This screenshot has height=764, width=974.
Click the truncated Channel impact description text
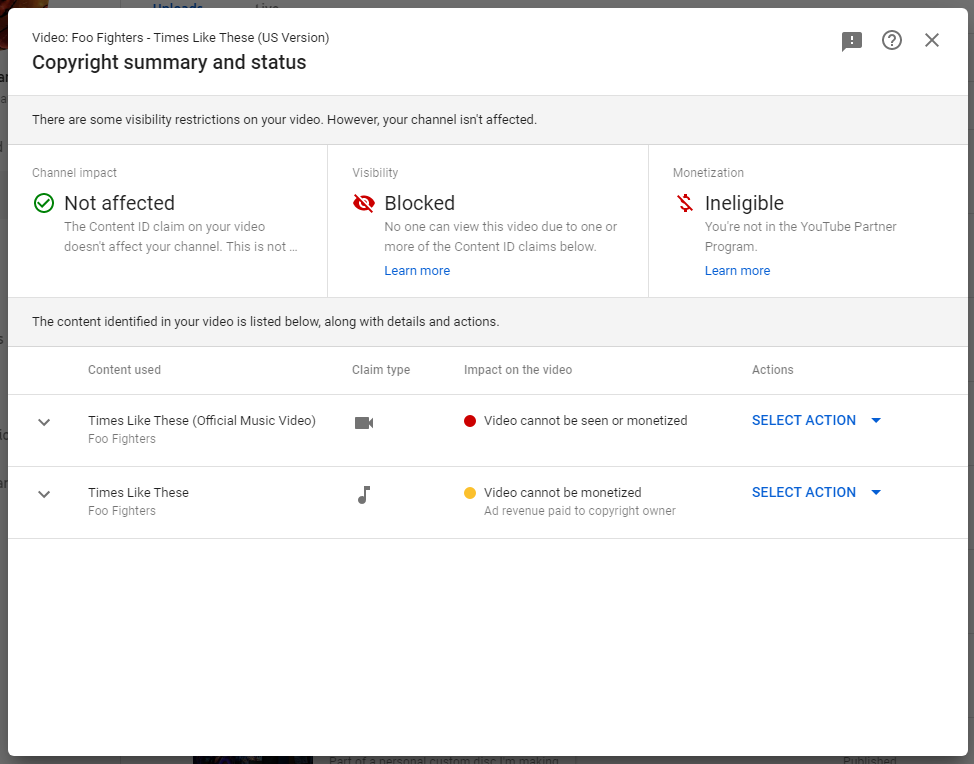pyautogui.click(x=180, y=237)
